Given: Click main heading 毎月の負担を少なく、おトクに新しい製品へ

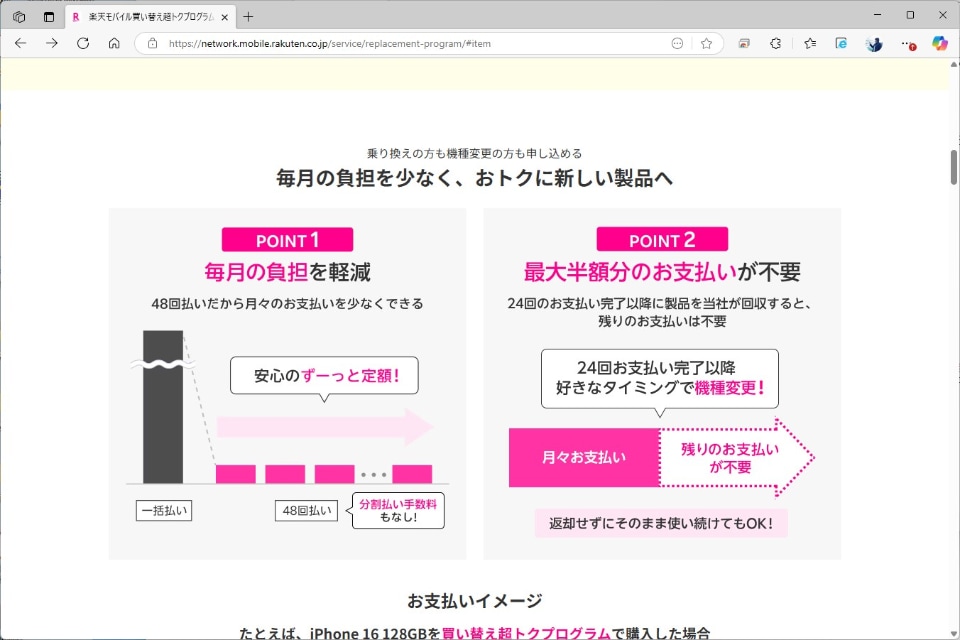Looking at the screenshot, I should [474, 178].
